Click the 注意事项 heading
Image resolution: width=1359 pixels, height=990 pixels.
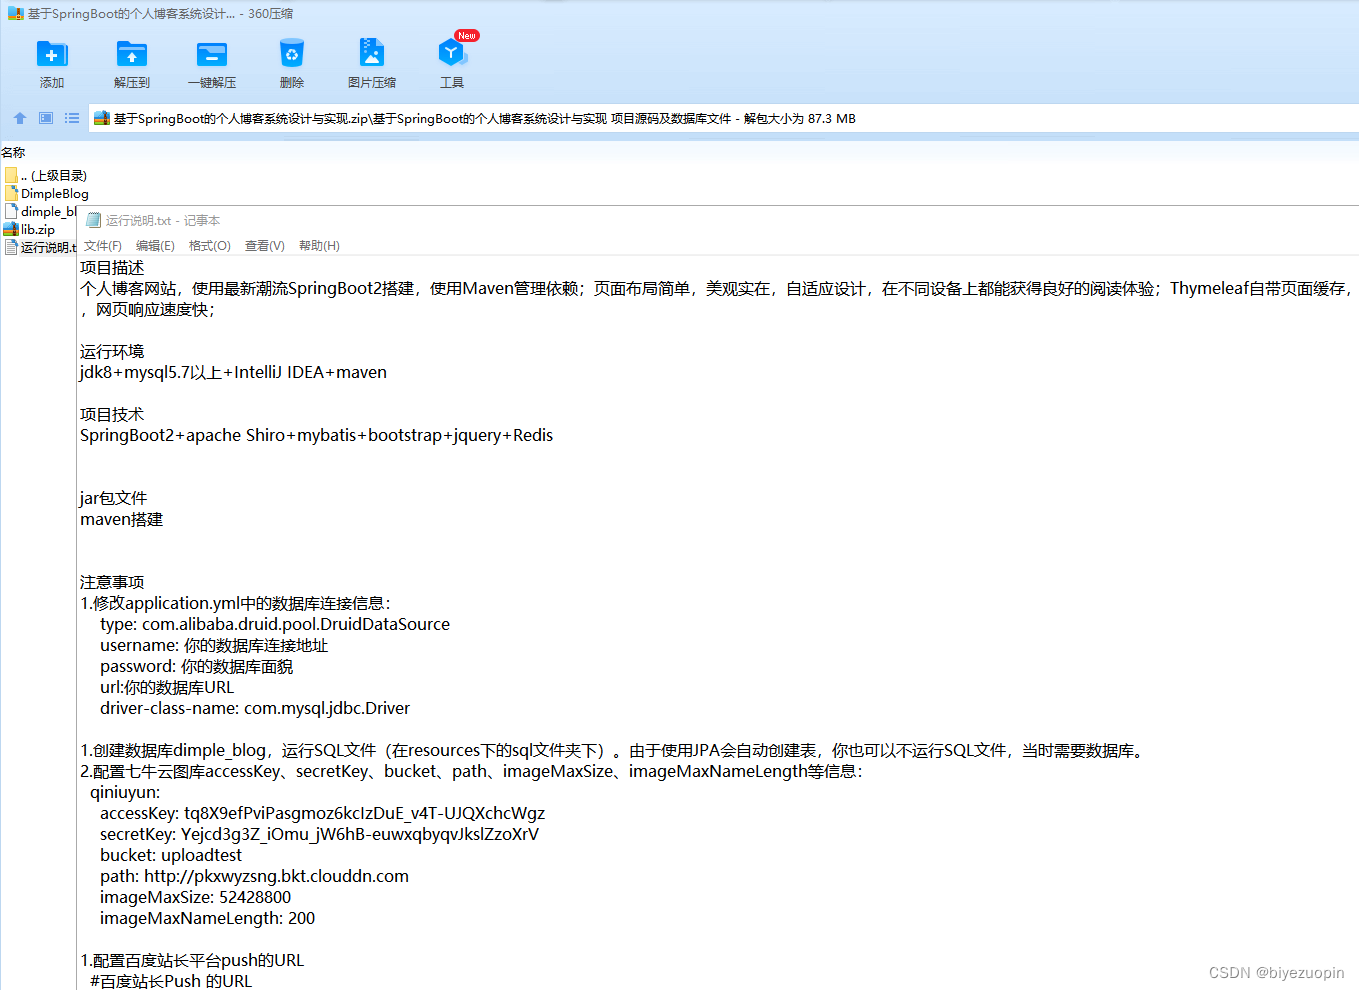tap(112, 583)
